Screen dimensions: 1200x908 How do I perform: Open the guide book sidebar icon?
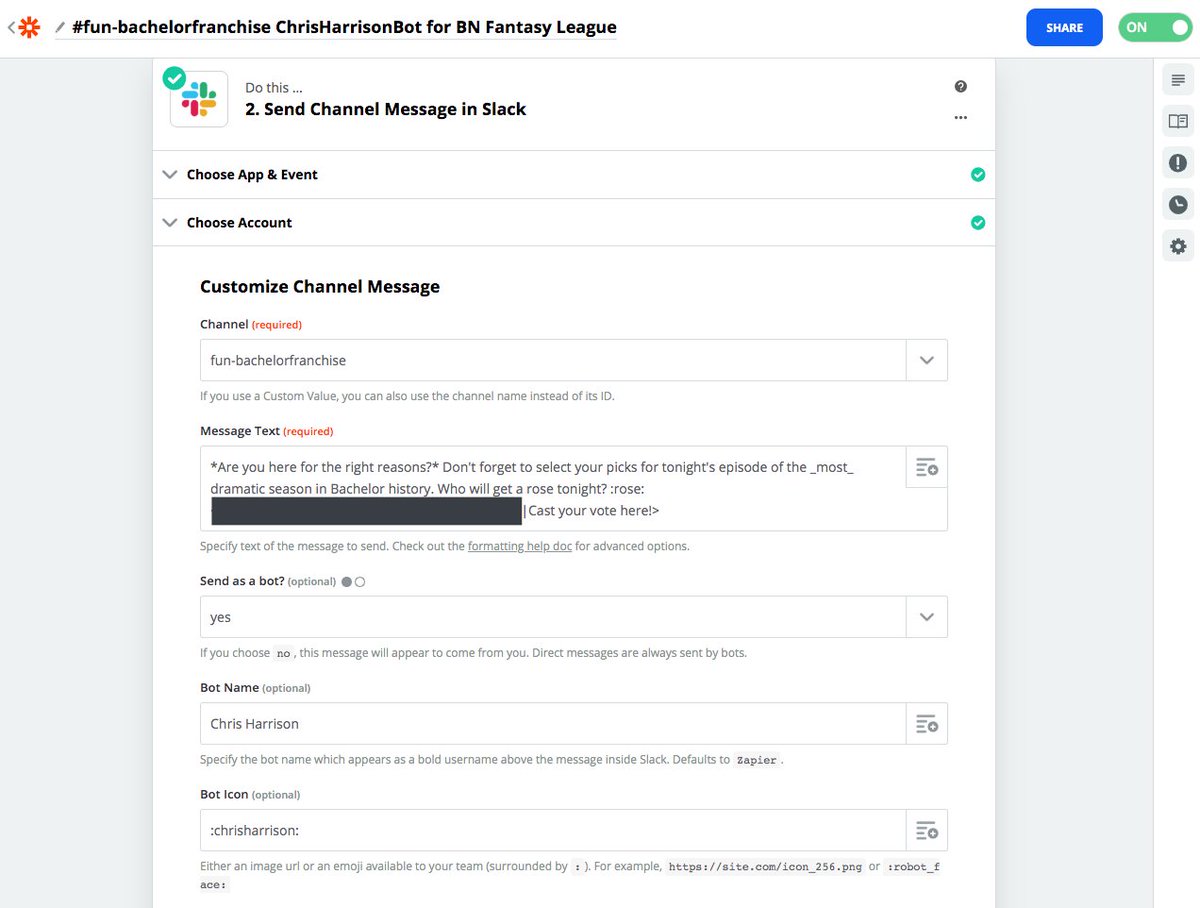pyautogui.click(x=1178, y=122)
